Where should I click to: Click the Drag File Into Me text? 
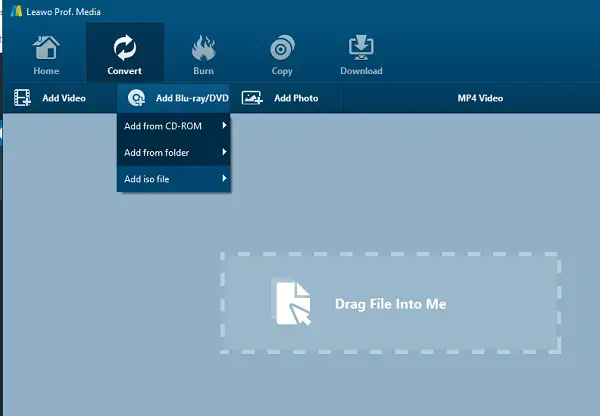[x=391, y=304]
